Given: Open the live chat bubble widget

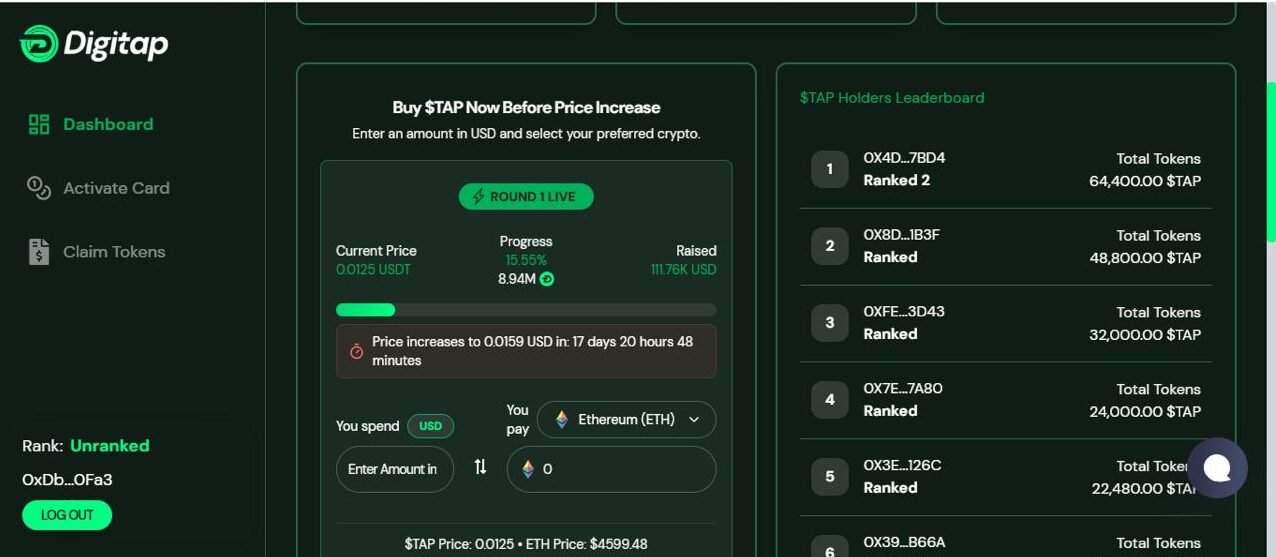Looking at the screenshot, I should (1217, 467).
